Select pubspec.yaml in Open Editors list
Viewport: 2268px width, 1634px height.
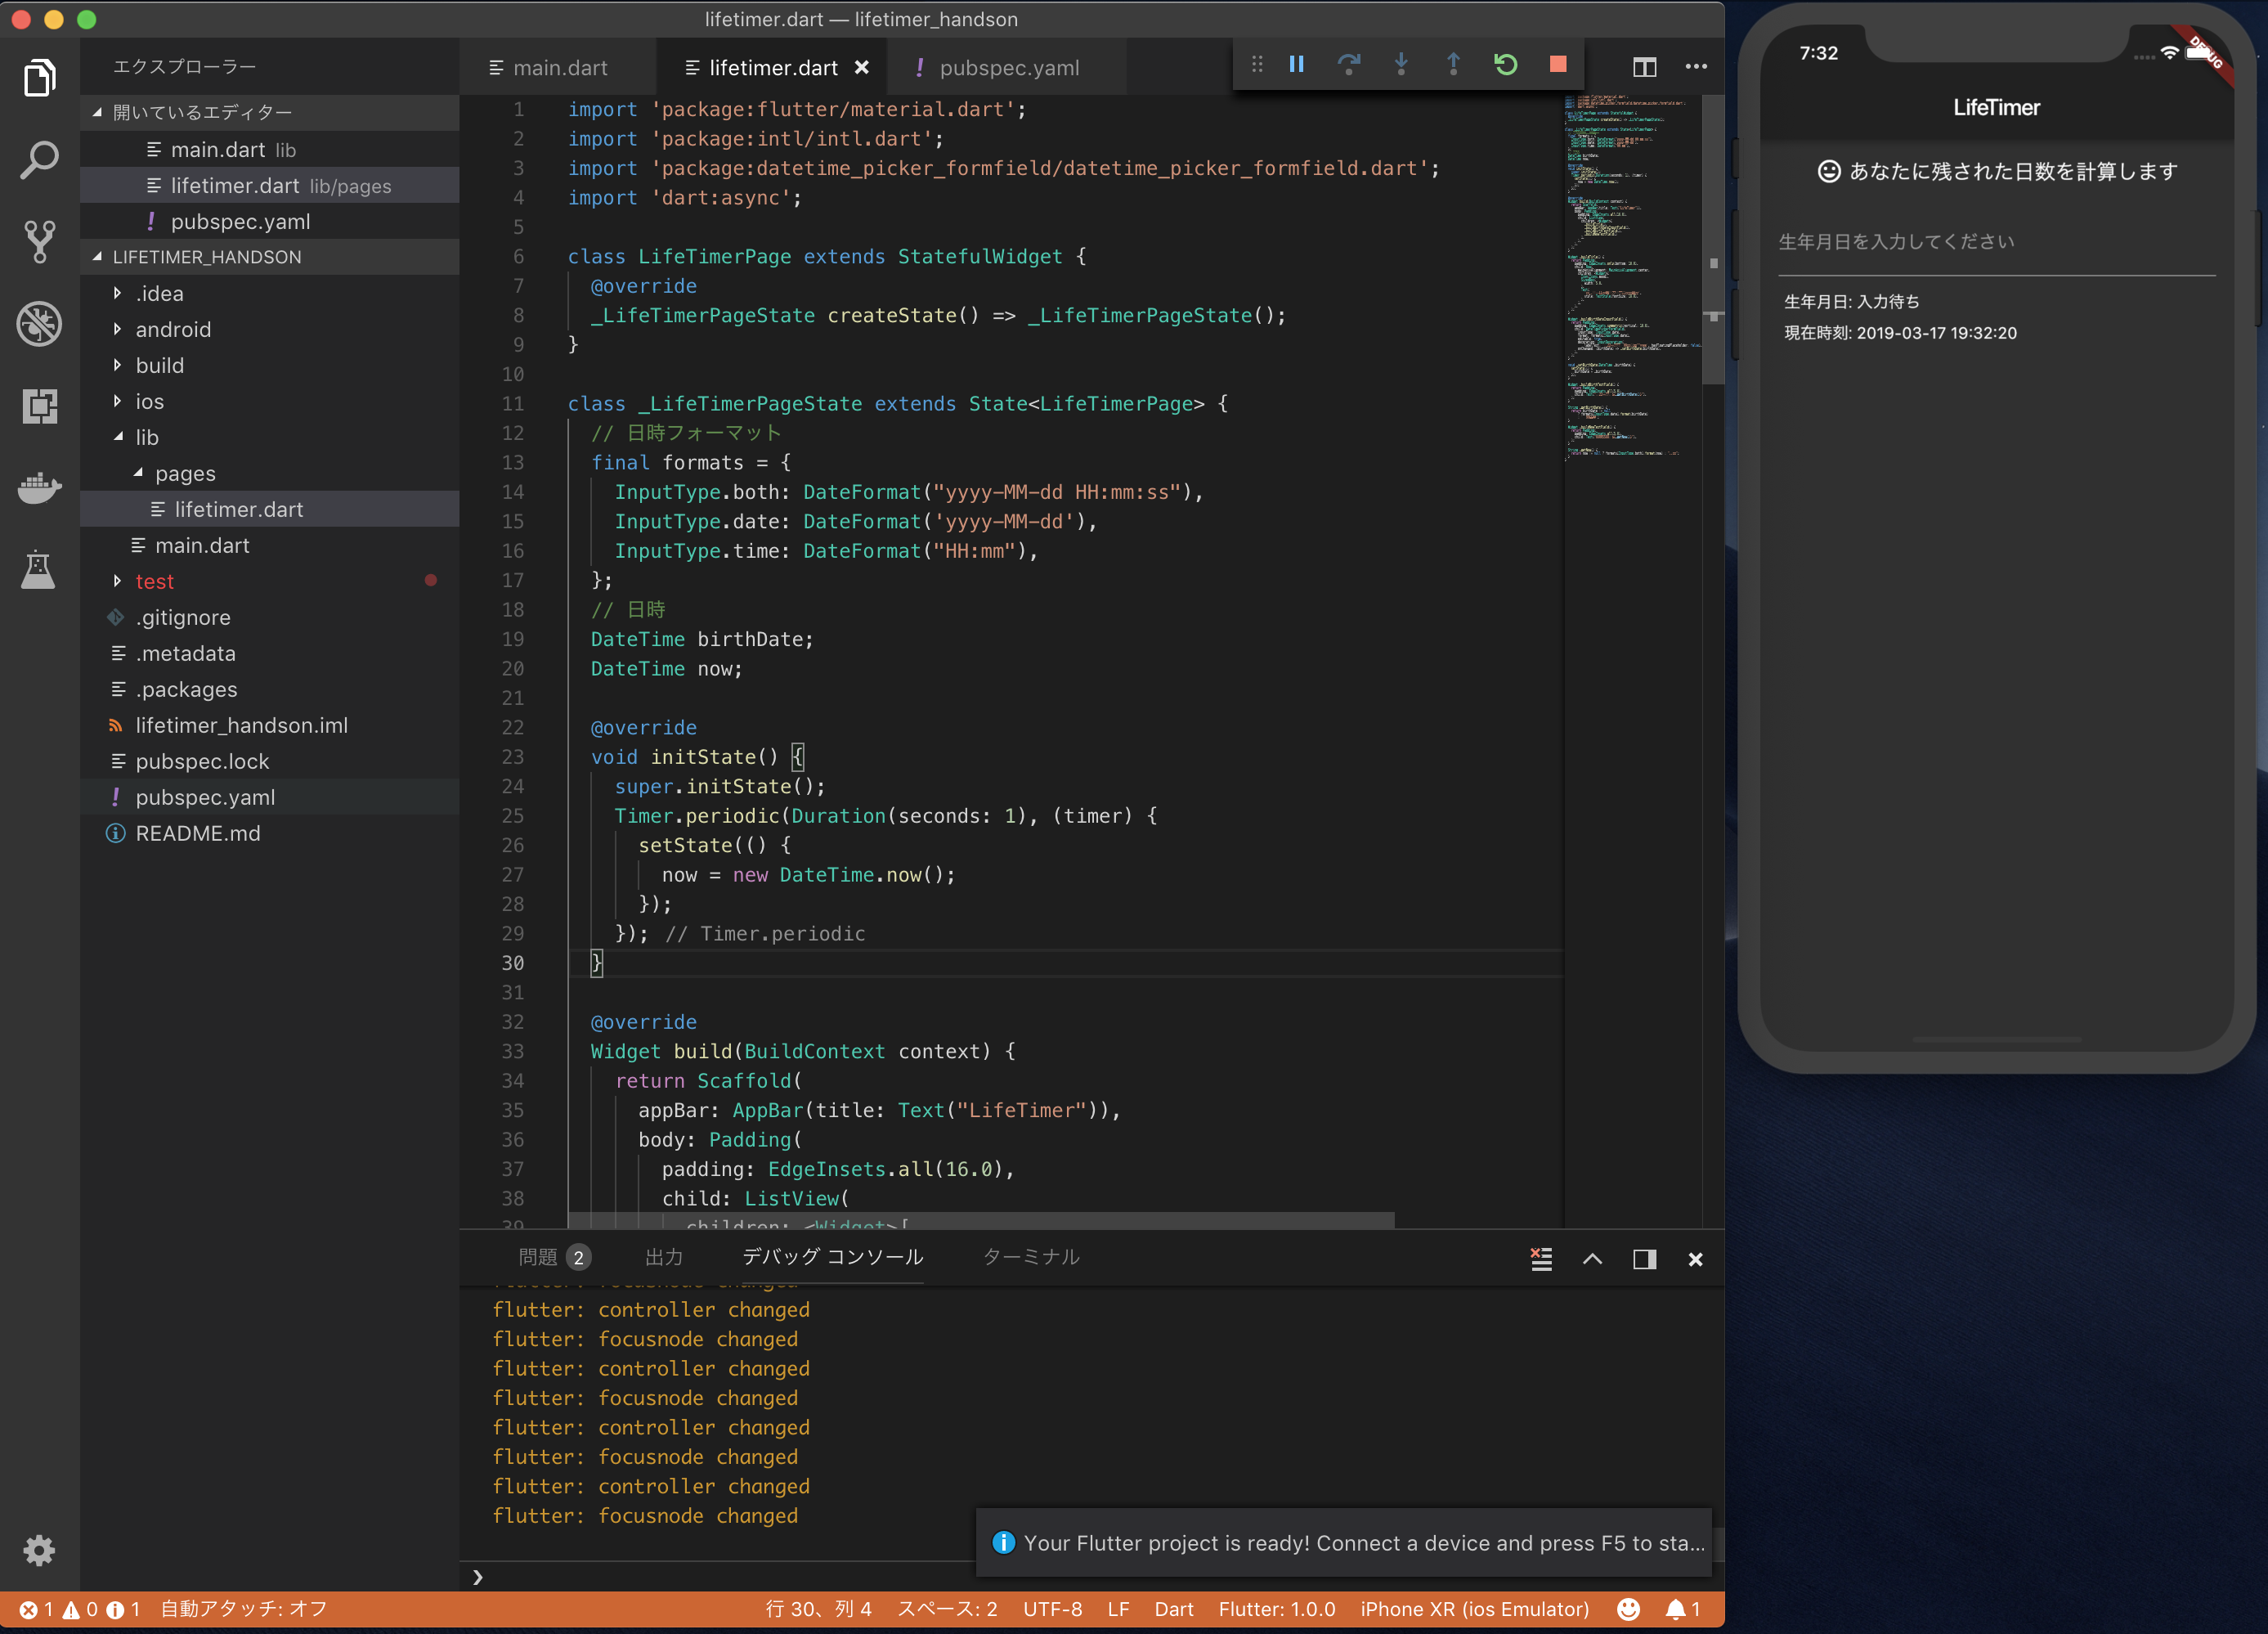(x=269, y=221)
